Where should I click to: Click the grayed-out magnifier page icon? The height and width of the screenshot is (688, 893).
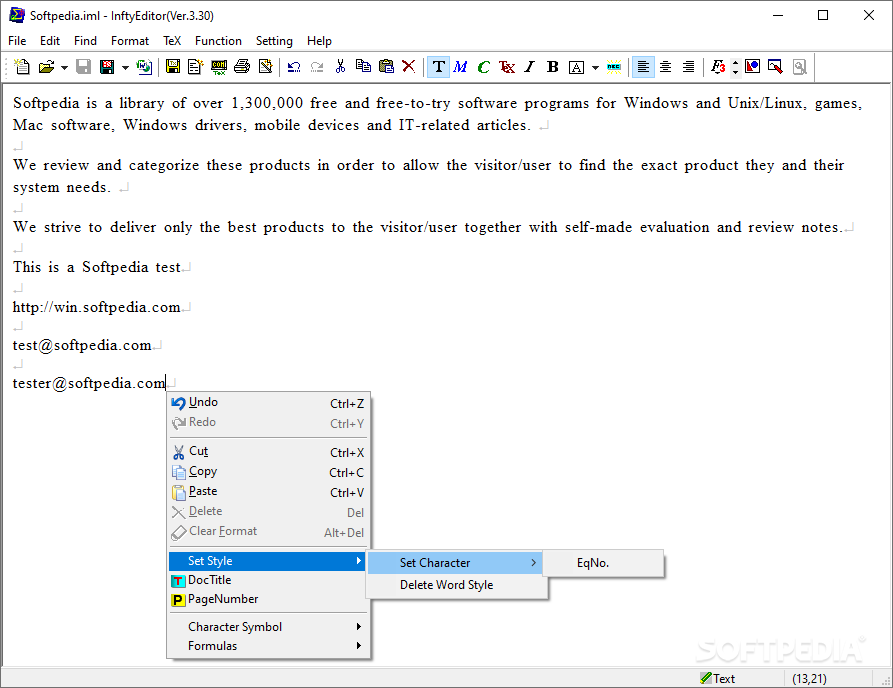click(x=800, y=67)
